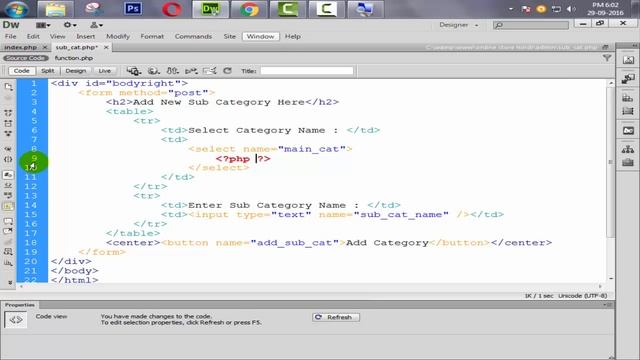Click the Refresh button in Properties panel
The image size is (640, 360).
point(336,317)
